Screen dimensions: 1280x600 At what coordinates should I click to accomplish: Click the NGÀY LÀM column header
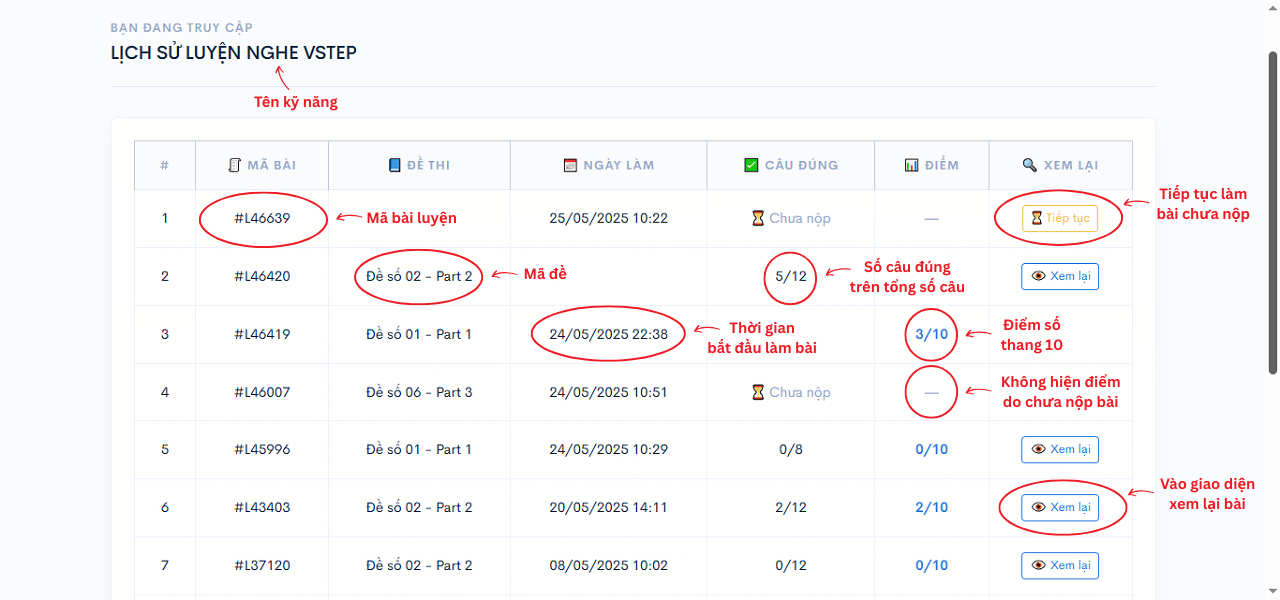pyautogui.click(x=609, y=165)
